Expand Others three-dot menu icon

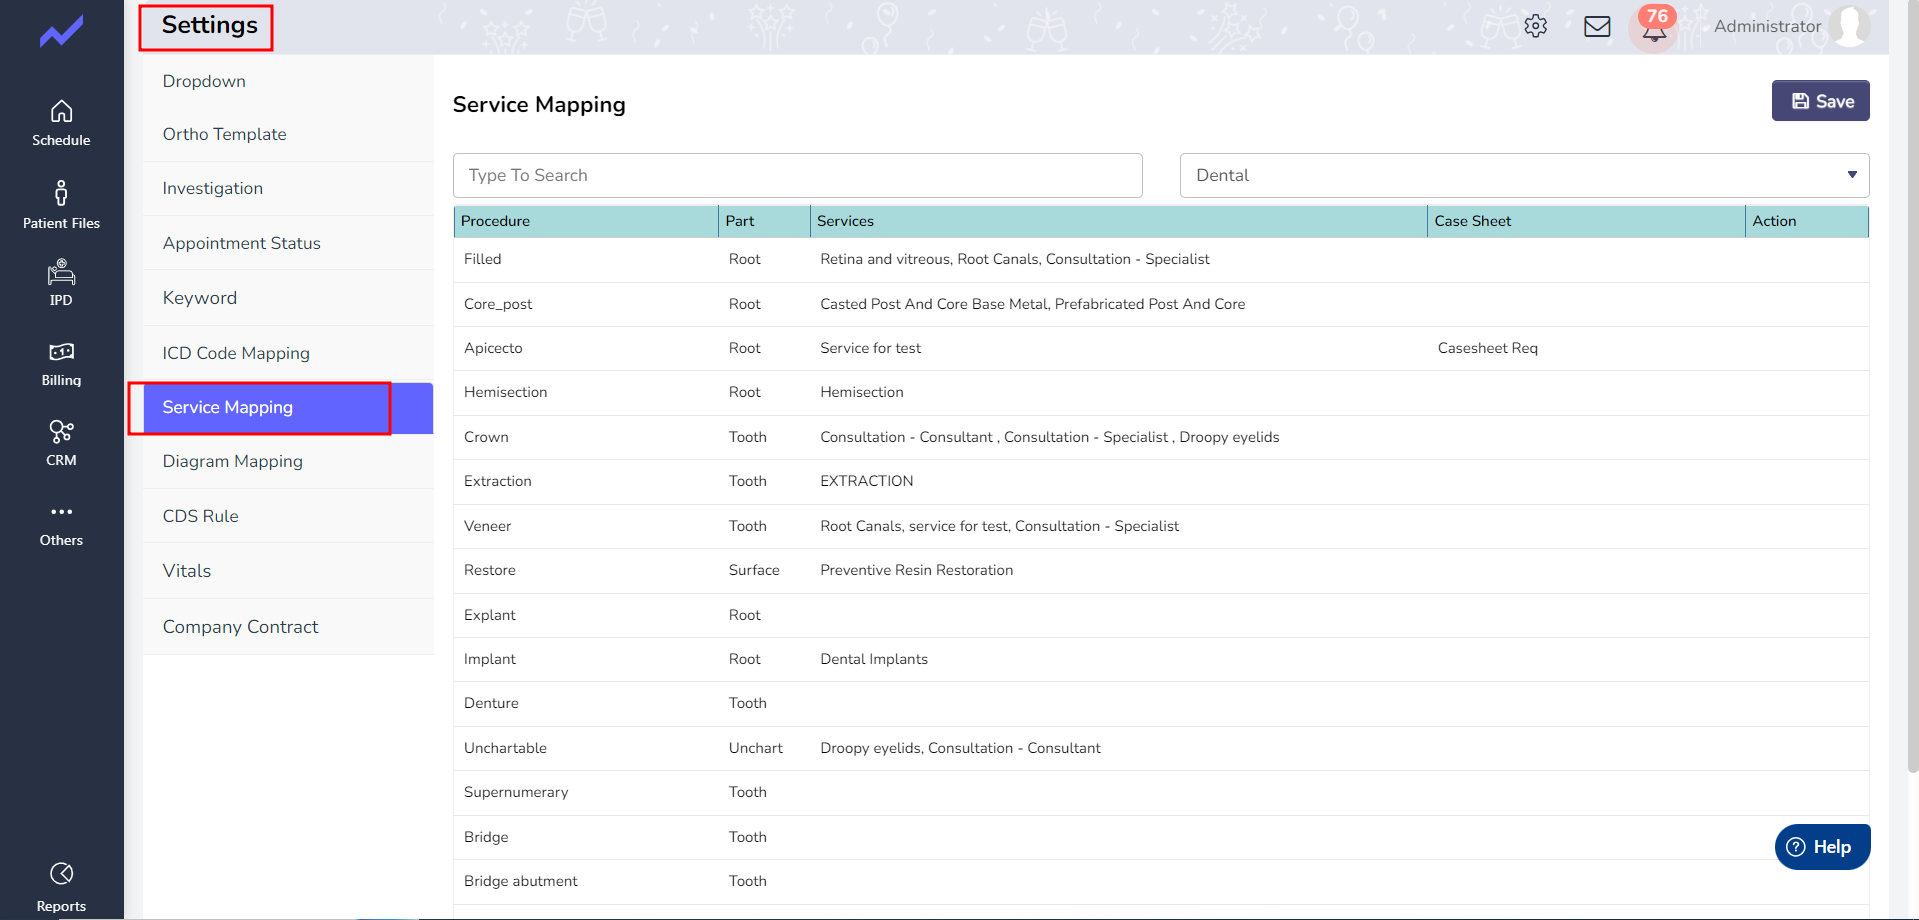point(61,512)
